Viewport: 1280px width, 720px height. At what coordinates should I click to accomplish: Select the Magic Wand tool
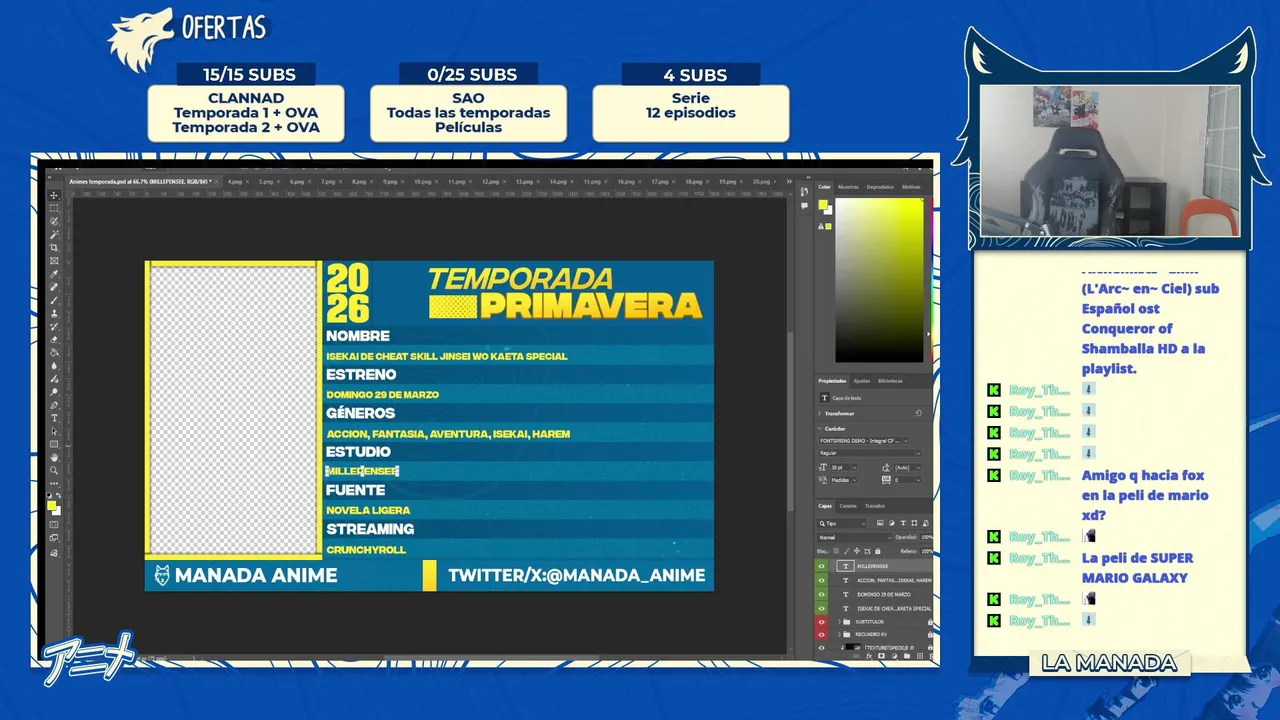click(x=54, y=234)
